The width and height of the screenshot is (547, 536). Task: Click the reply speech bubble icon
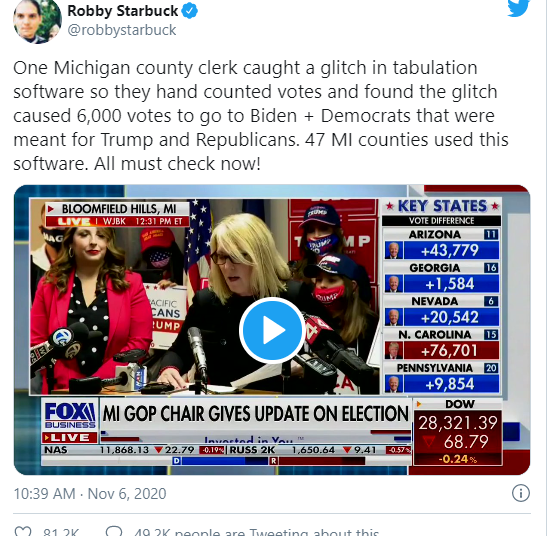[114, 531]
